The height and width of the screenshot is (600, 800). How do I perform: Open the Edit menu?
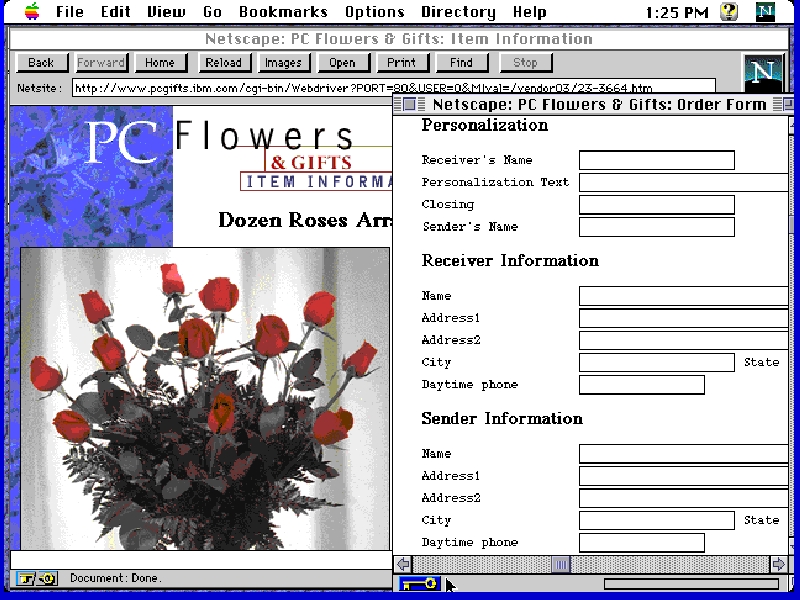115,11
